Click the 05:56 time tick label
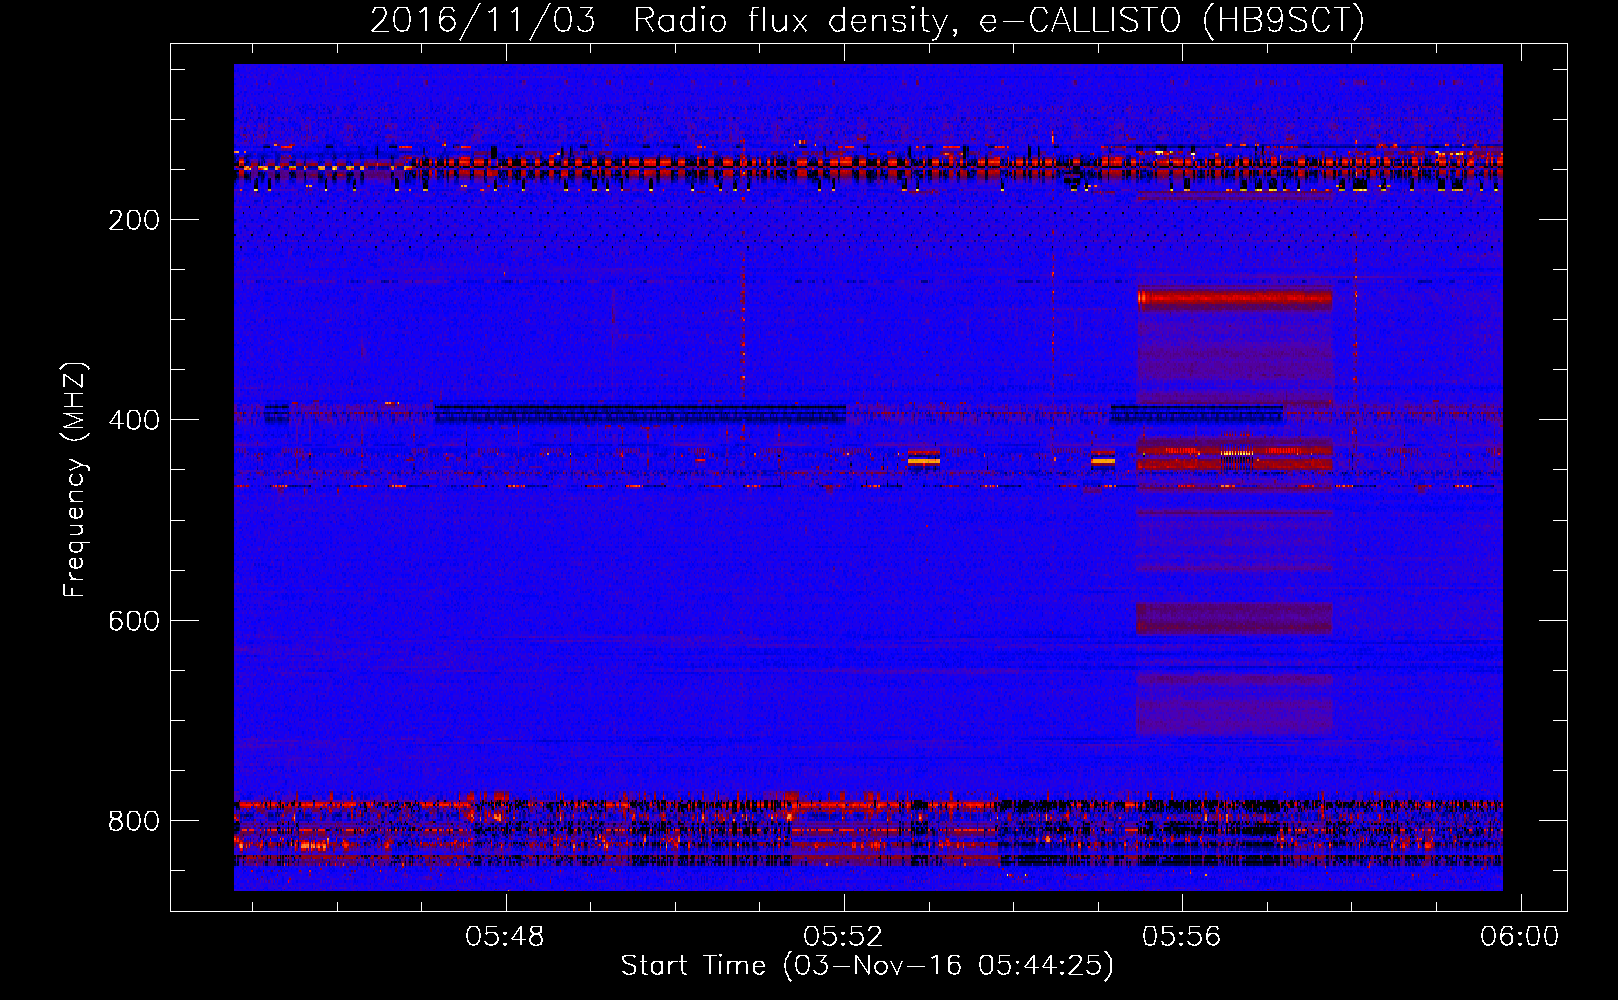This screenshot has height=1000, width=1618. click(1182, 937)
